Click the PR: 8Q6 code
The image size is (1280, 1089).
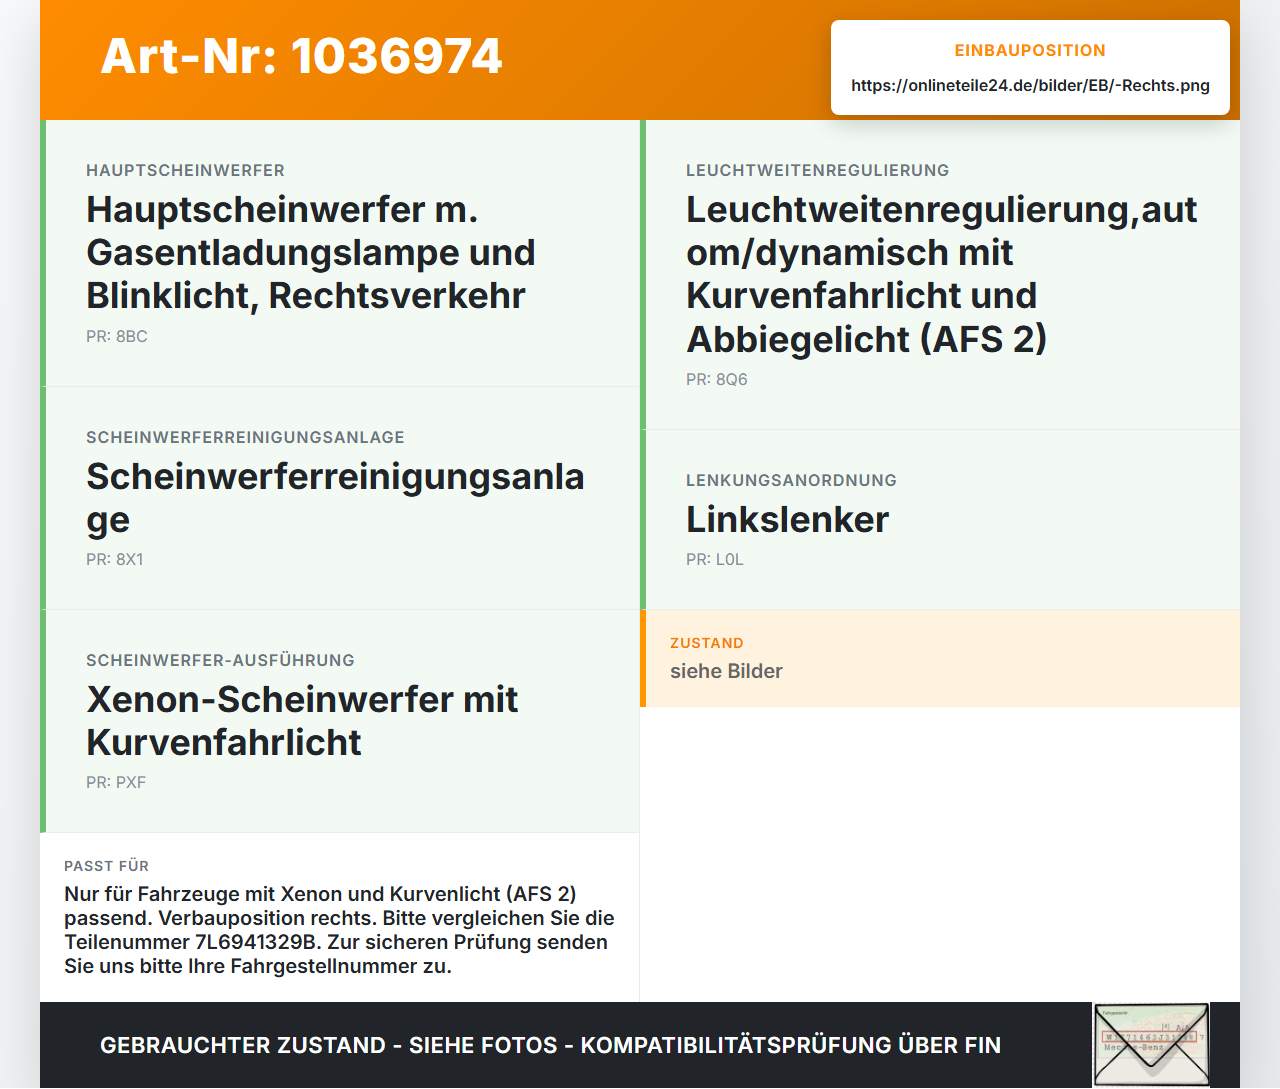[x=717, y=380]
